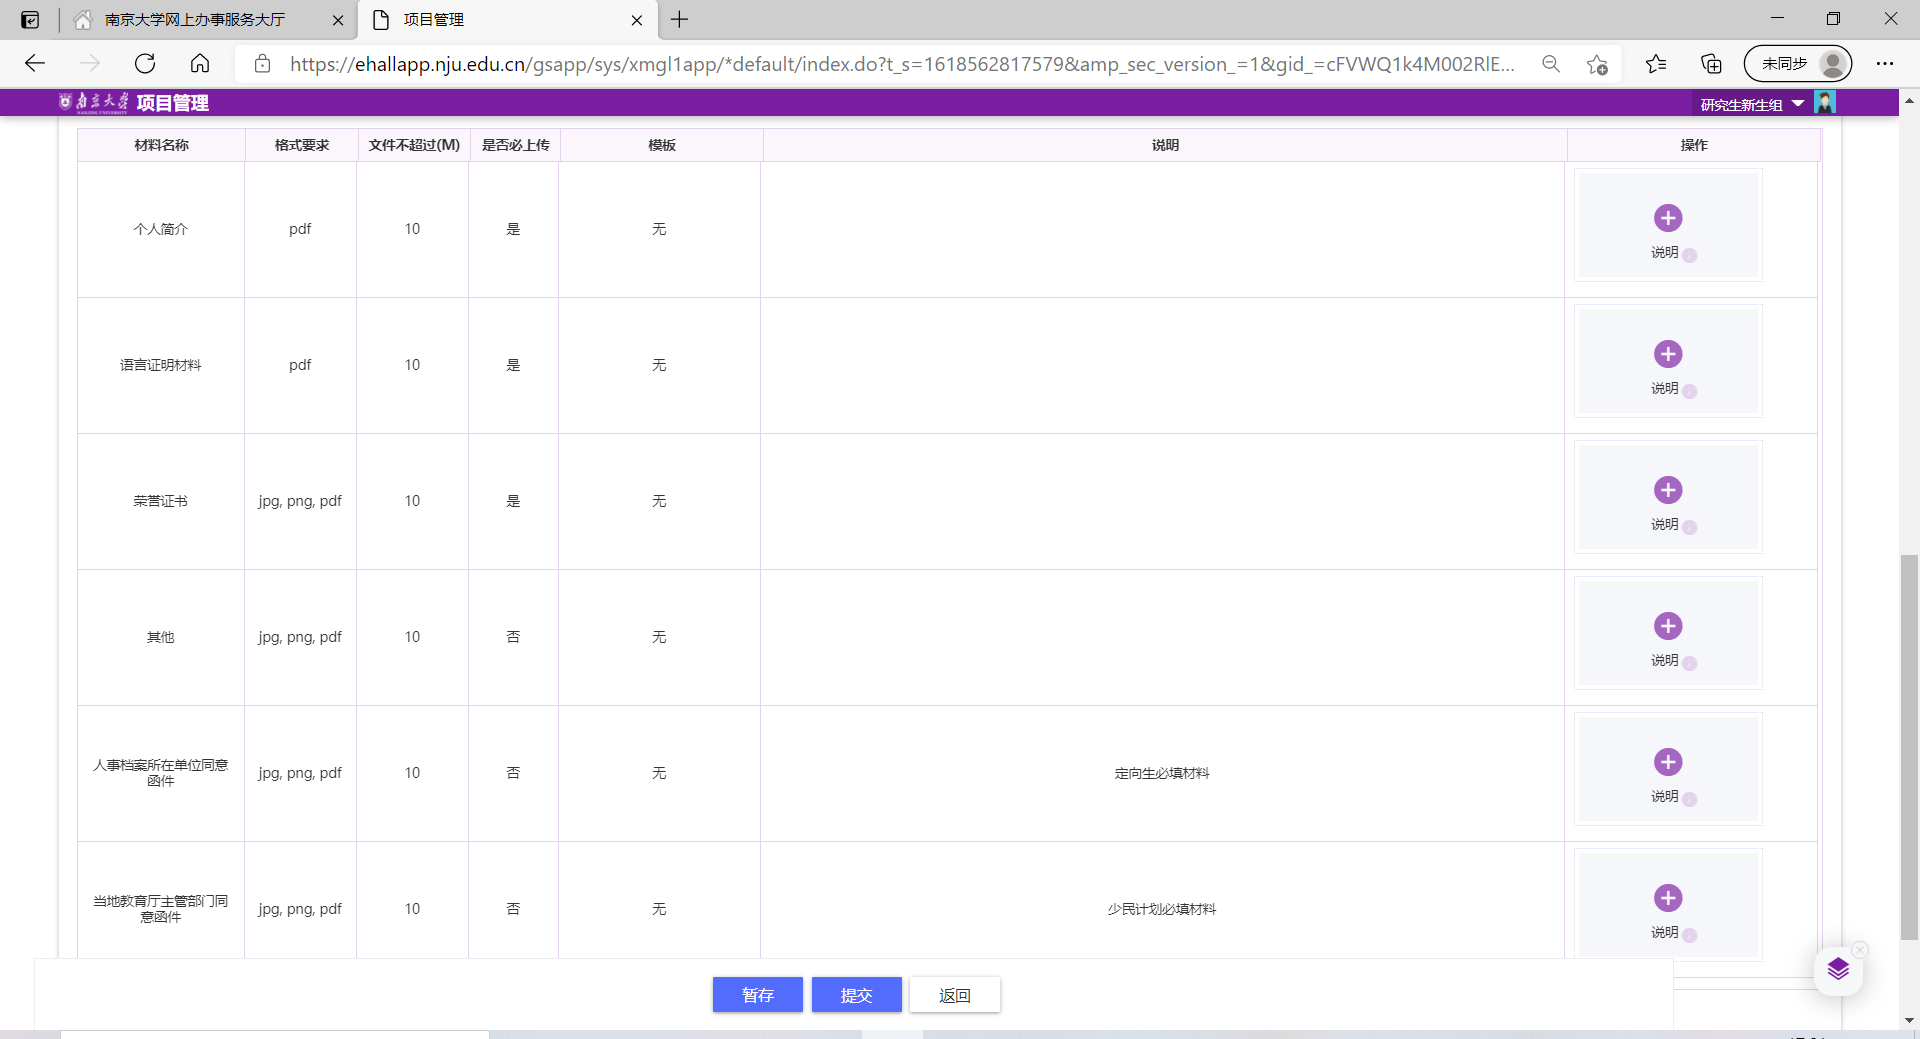Open browser settings and more menu
The width and height of the screenshot is (1920, 1039).
click(1885, 64)
